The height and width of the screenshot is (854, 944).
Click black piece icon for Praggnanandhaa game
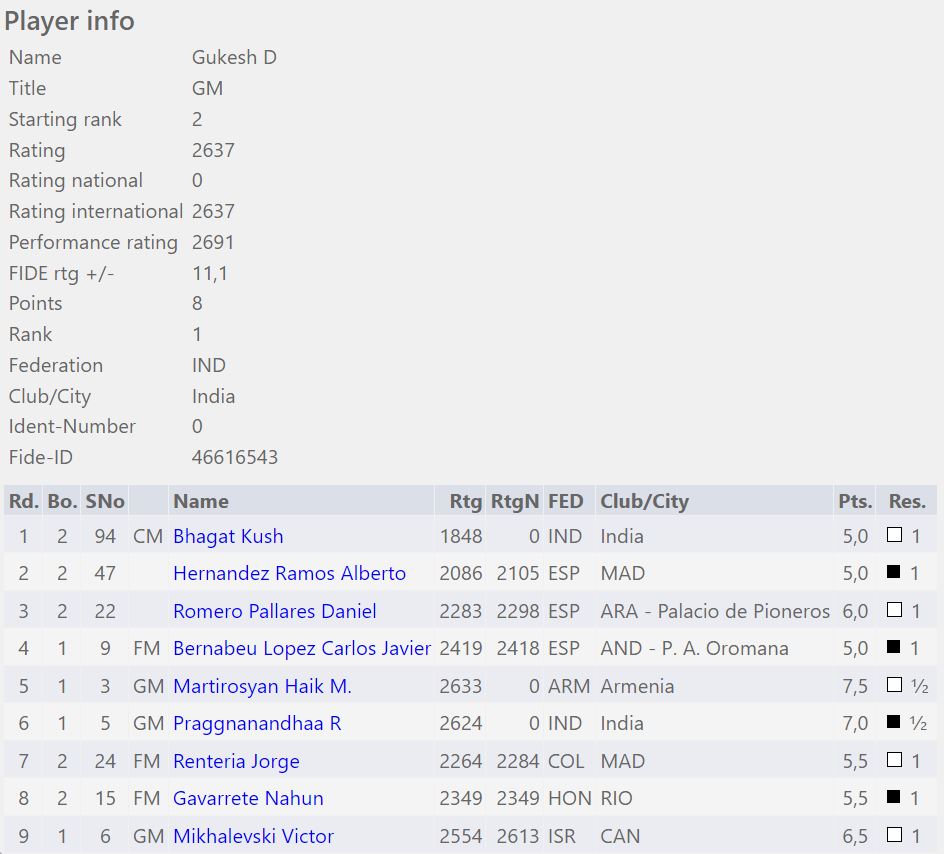click(x=894, y=723)
